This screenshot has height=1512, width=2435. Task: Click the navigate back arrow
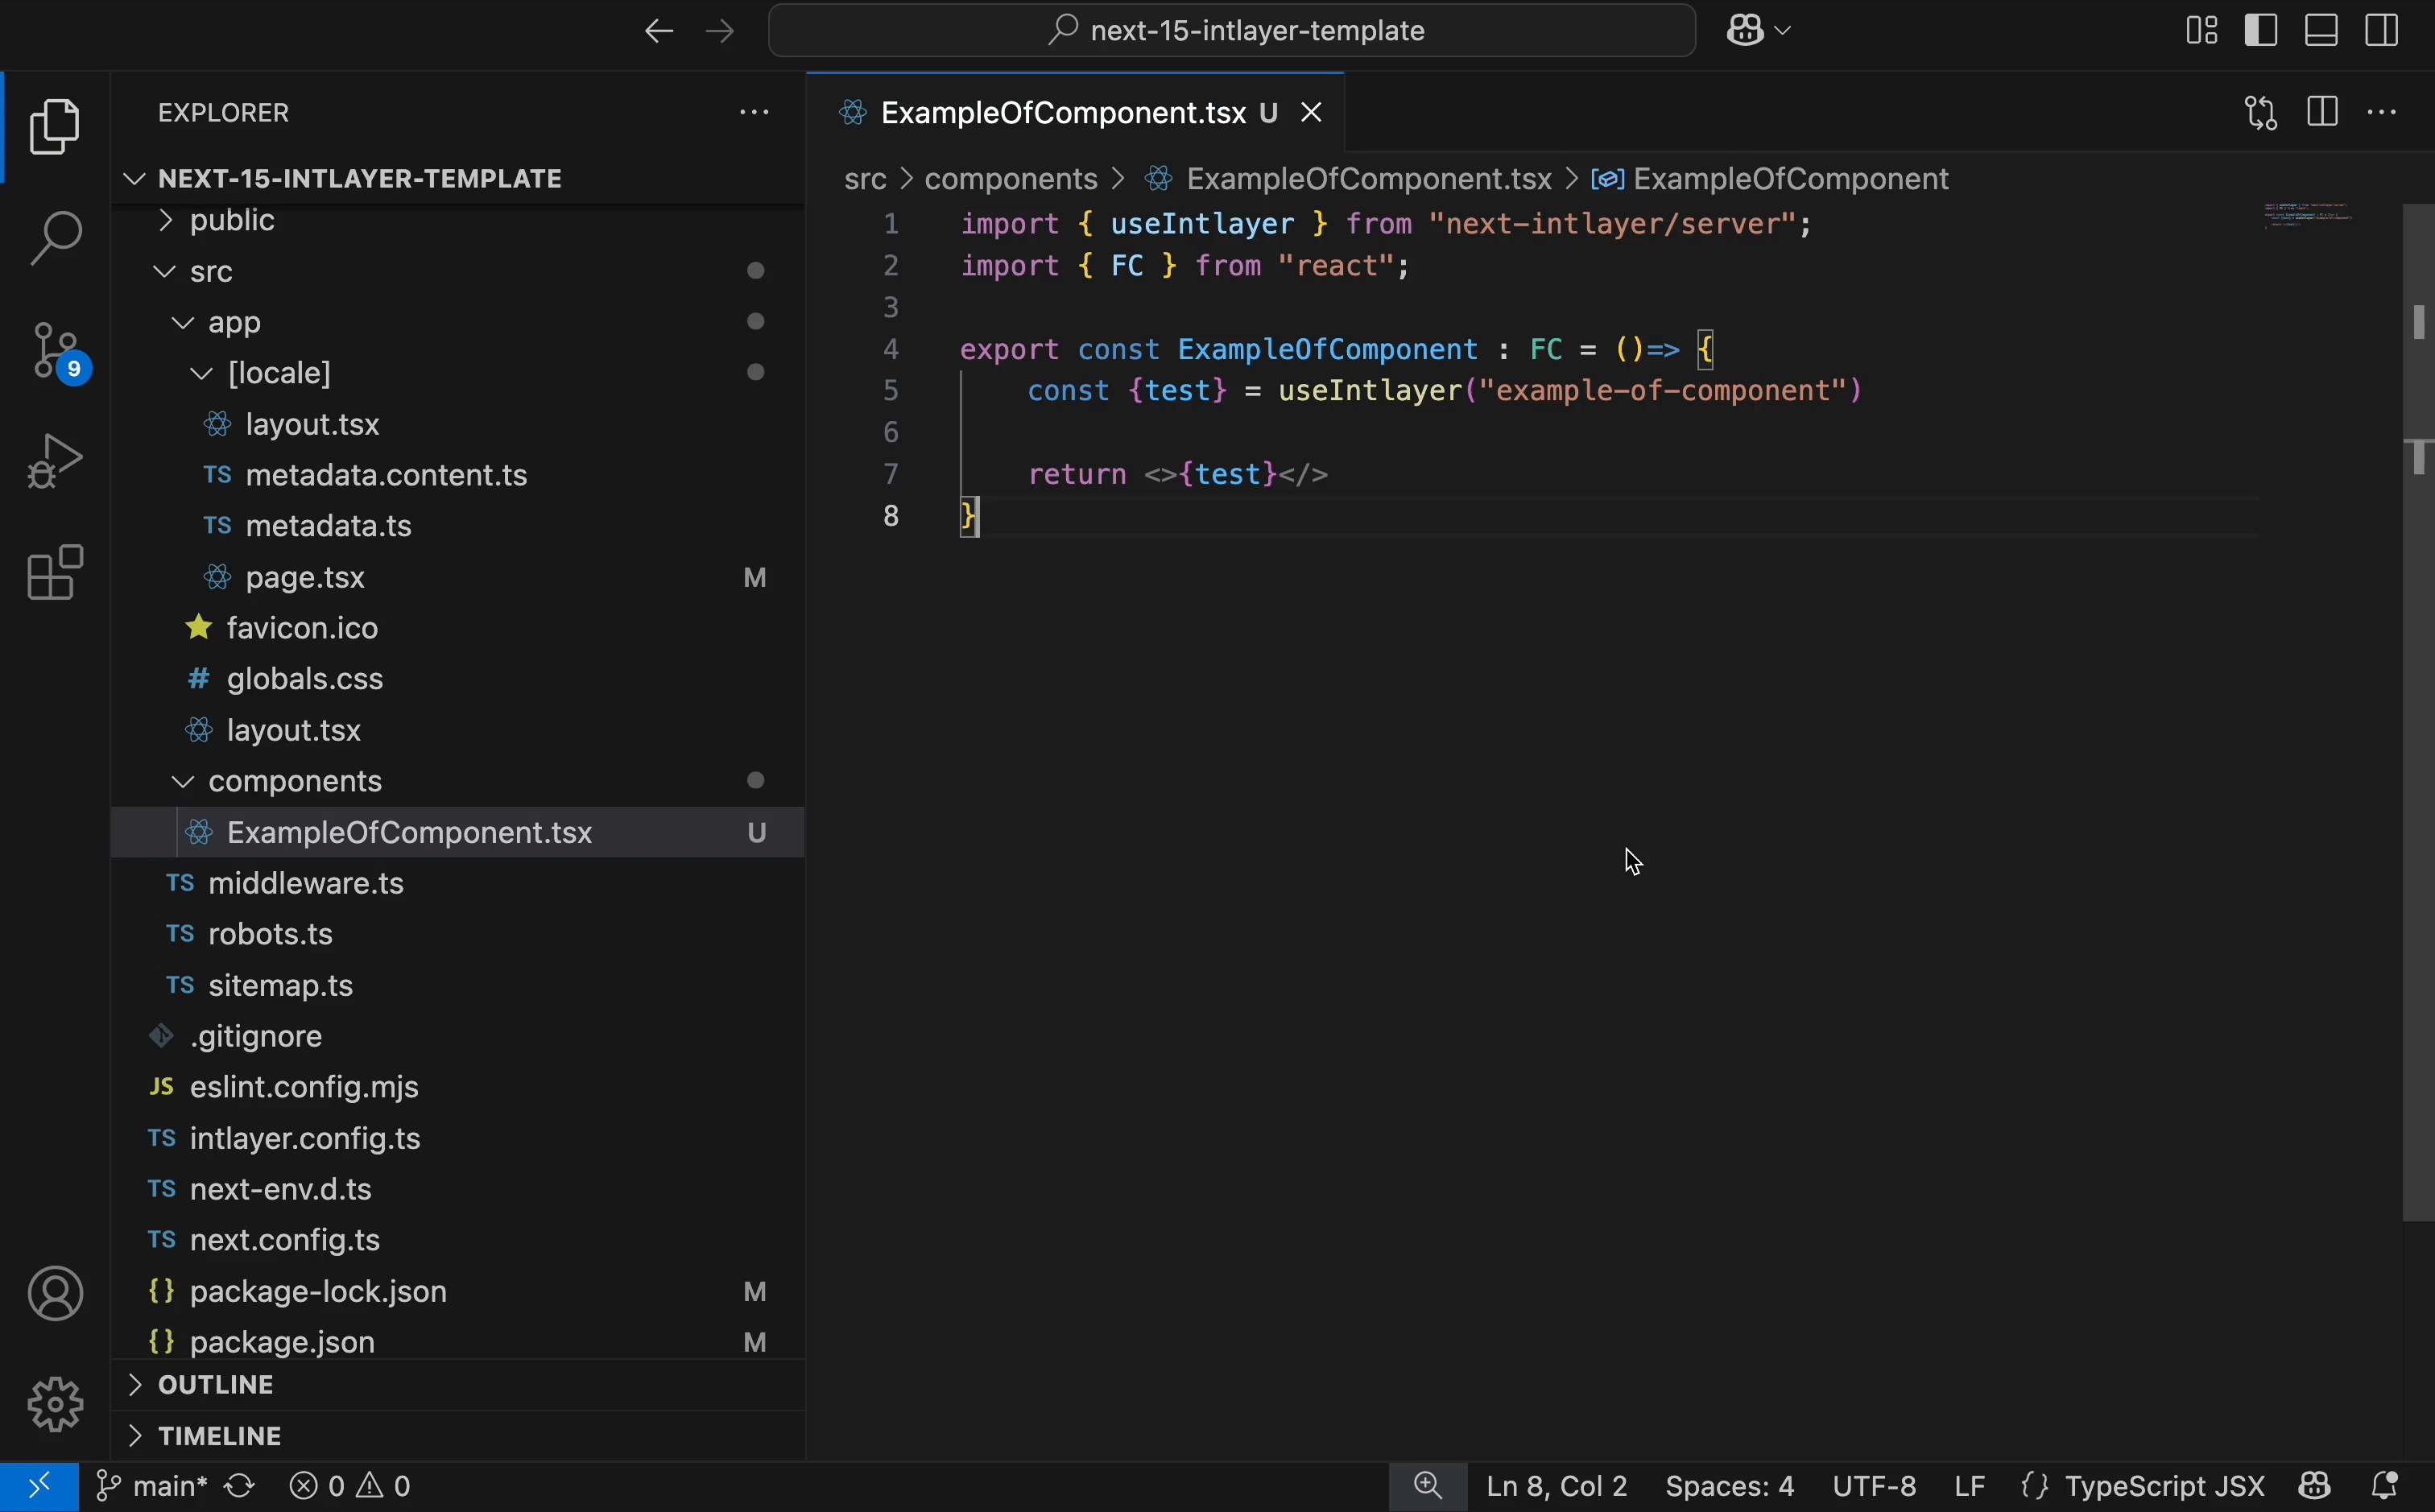coord(658,30)
